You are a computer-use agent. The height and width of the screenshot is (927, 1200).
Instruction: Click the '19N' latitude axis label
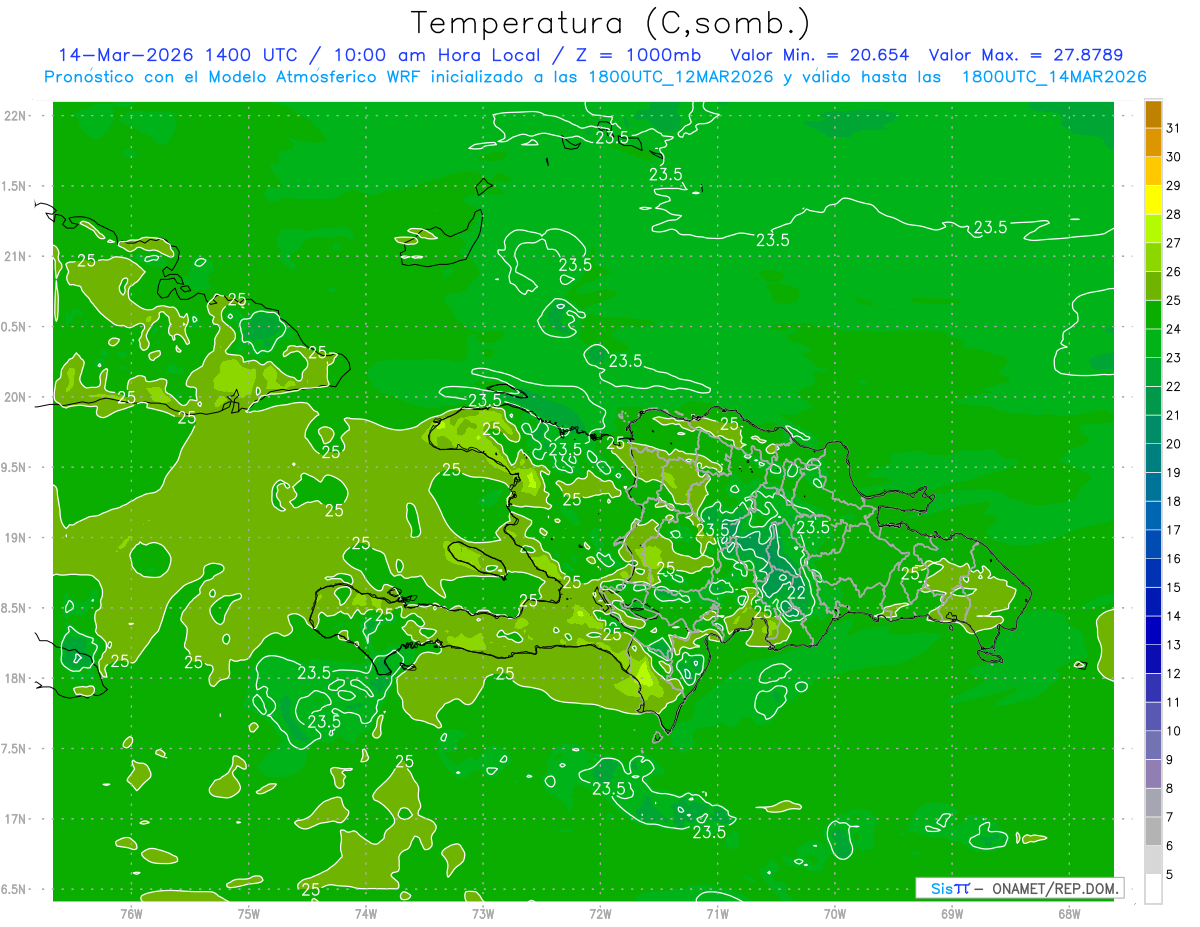[x=15, y=538]
